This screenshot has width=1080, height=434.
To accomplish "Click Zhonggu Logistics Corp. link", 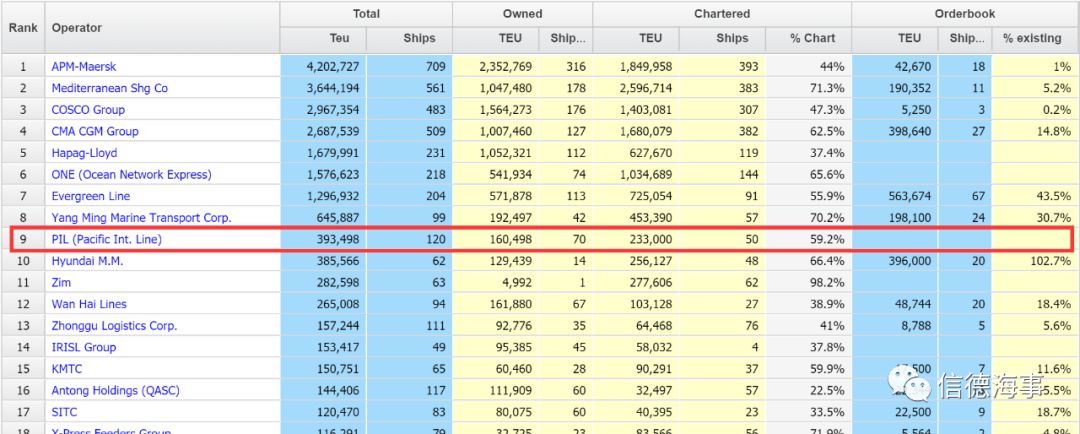I will [x=114, y=326].
